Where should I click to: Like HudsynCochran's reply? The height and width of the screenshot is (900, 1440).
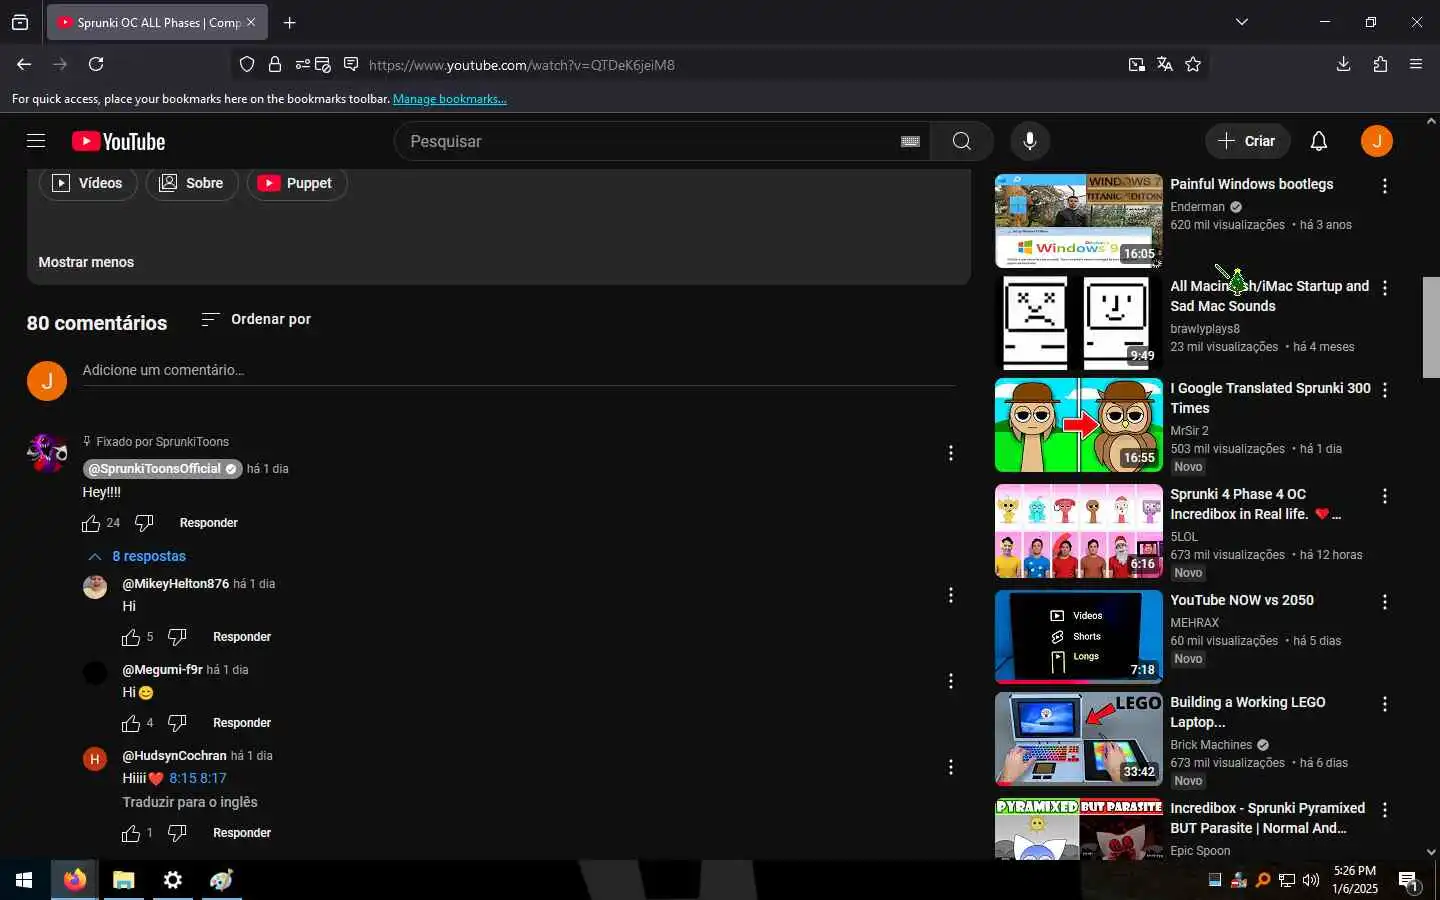(131, 833)
